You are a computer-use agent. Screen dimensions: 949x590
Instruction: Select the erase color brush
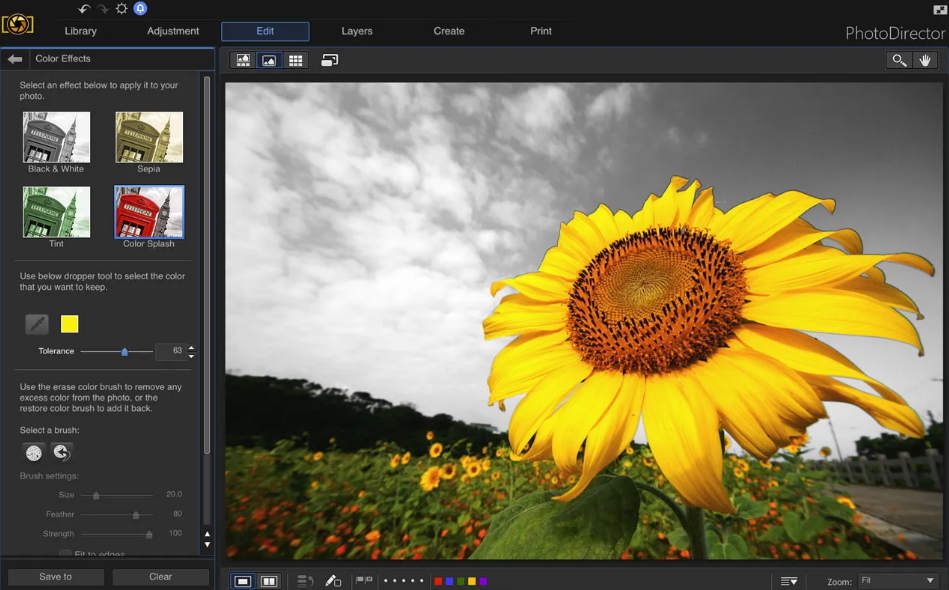click(x=34, y=452)
